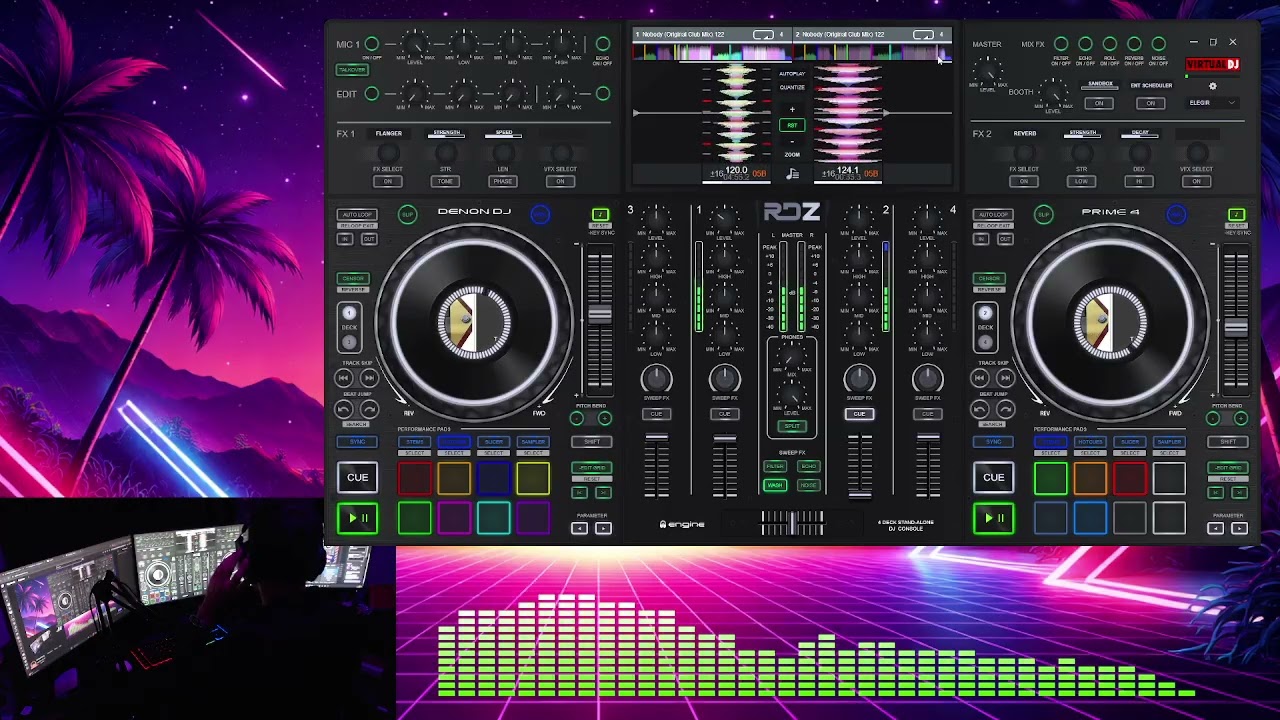The width and height of the screenshot is (1280, 720).
Task: Click the FX 1 ON button under FX SELECT
Action: (x=388, y=181)
